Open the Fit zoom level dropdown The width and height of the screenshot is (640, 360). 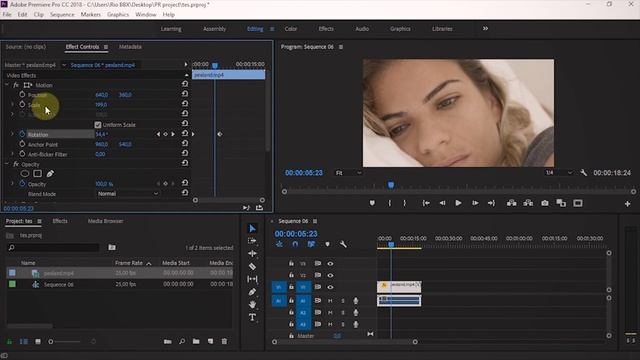(349, 173)
